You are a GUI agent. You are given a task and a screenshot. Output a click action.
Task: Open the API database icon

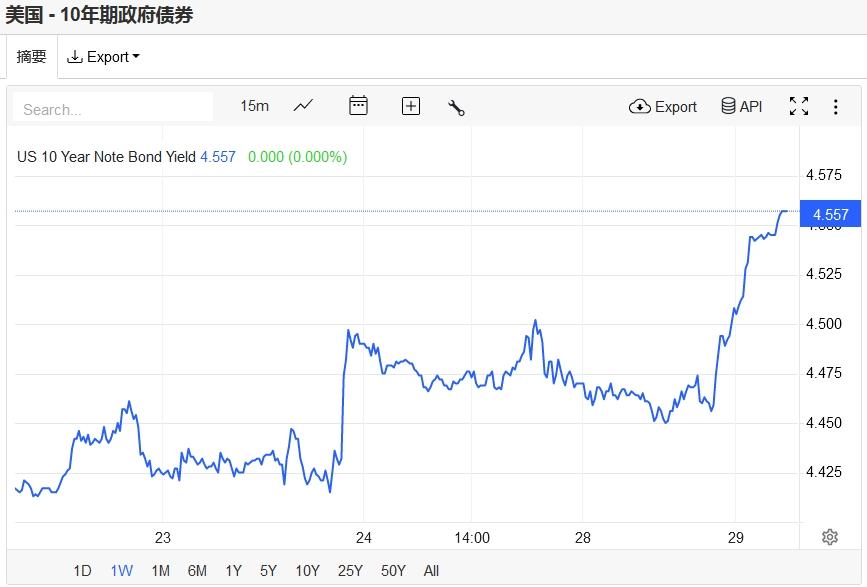[742, 107]
